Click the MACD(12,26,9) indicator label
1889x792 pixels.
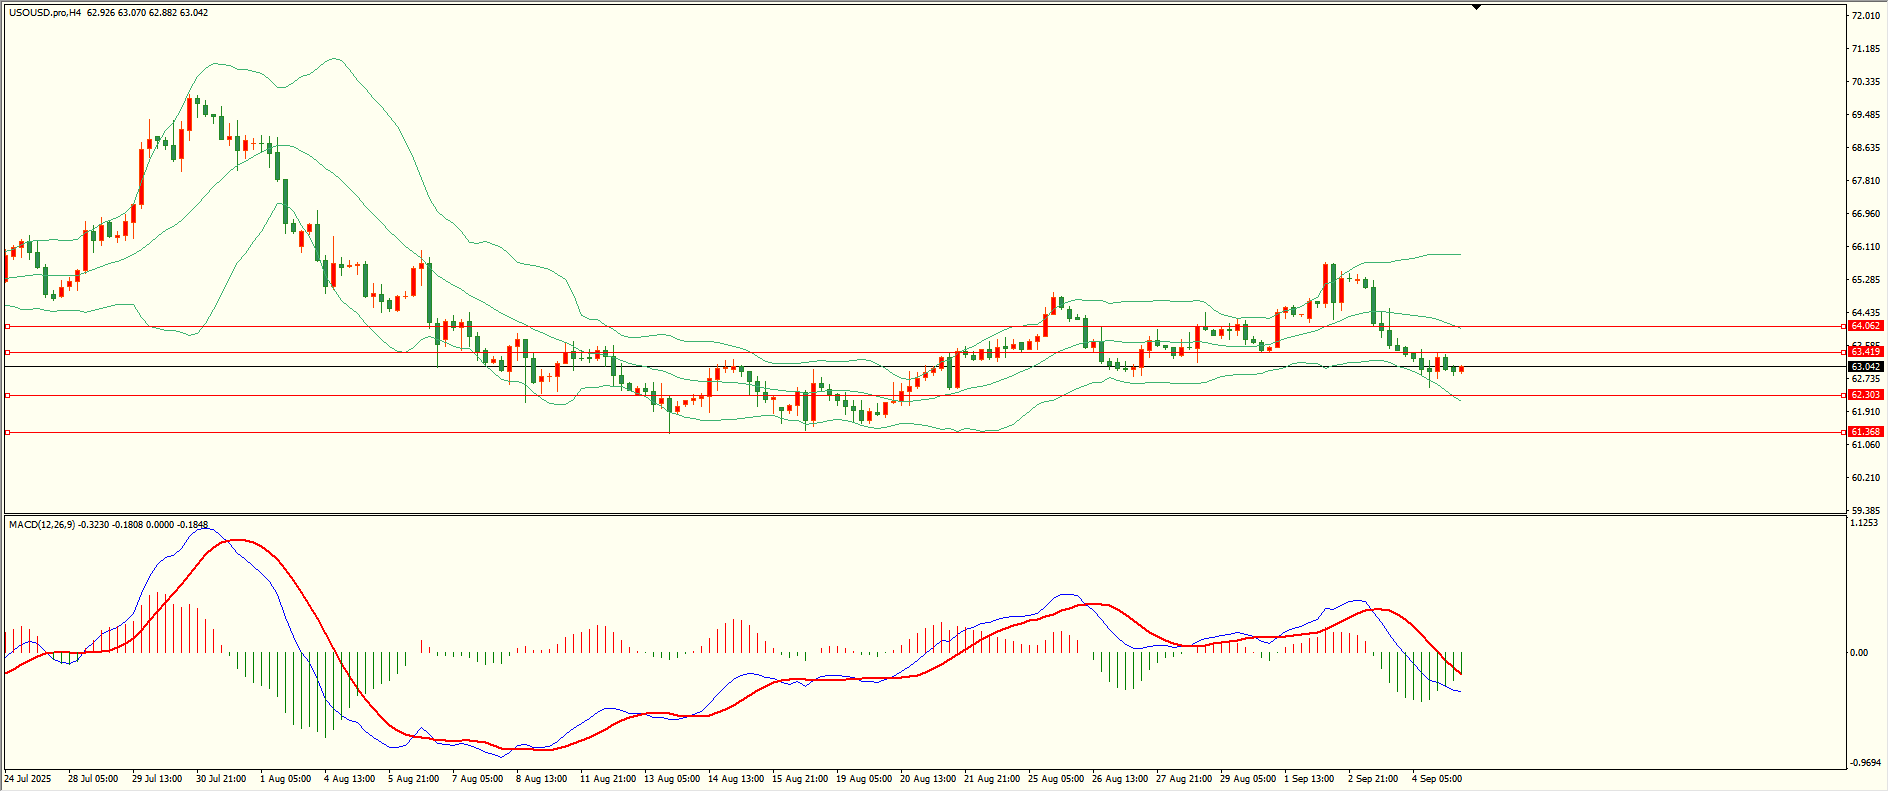coord(41,524)
